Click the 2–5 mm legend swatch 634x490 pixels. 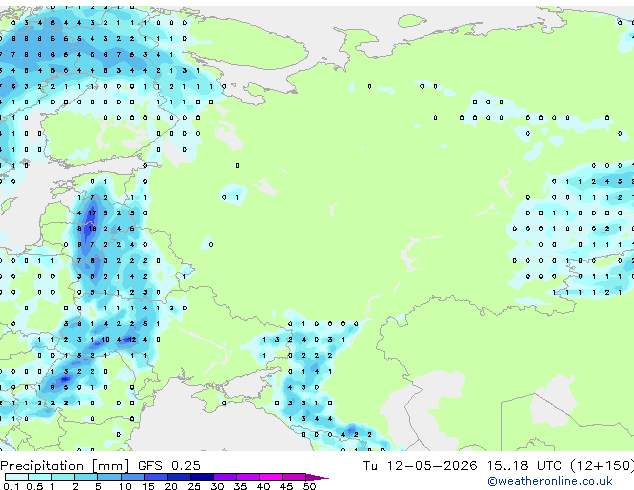[86, 477]
